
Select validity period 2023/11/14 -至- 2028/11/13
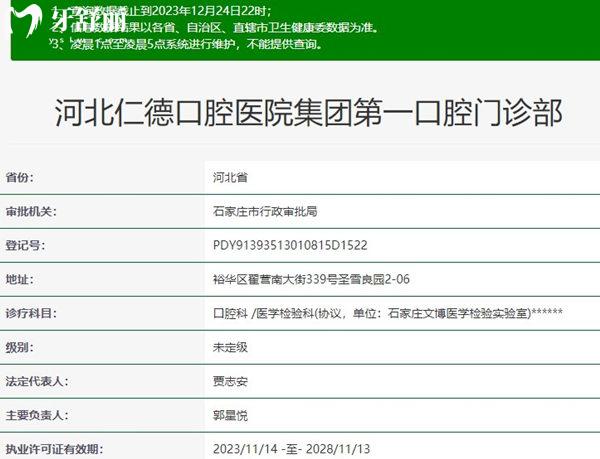(292, 449)
